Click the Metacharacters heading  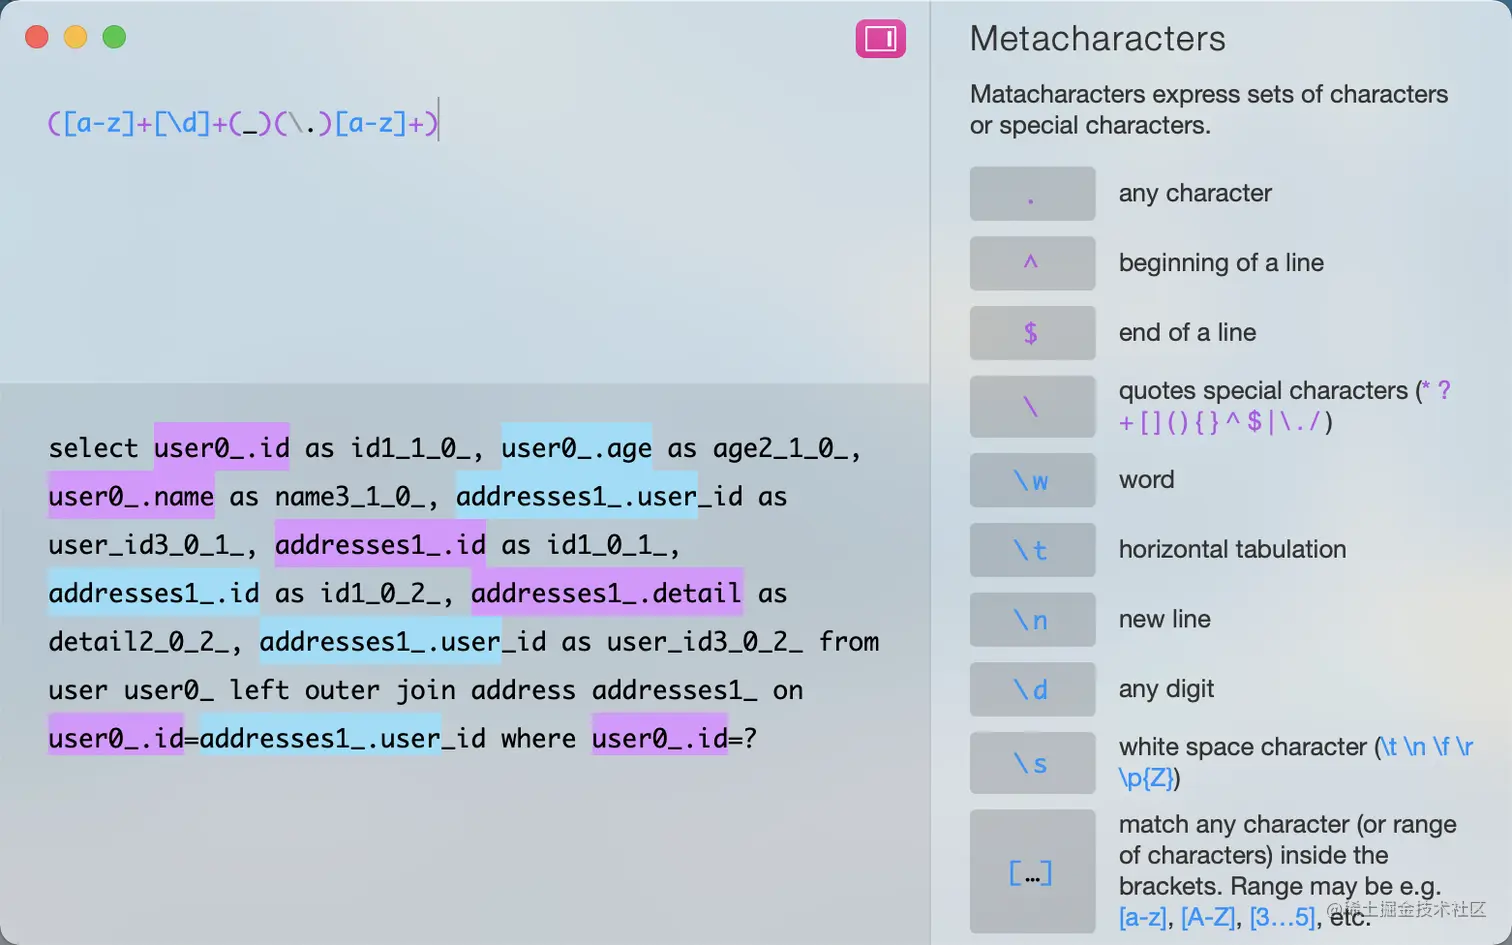pyautogui.click(x=1097, y=39)
